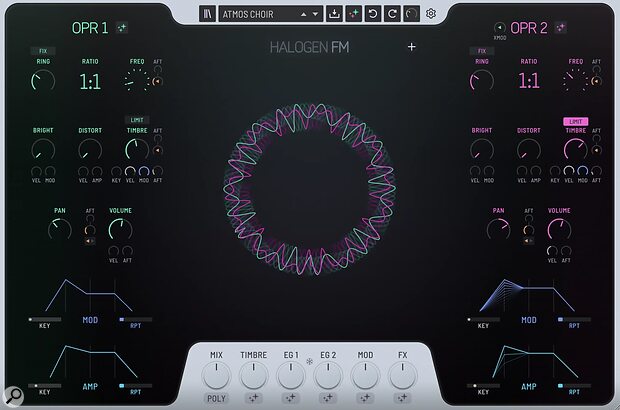This screenshot has height=410, width=620.
Task: Select the next preset with the down arrow
Action: pos(315,14)
